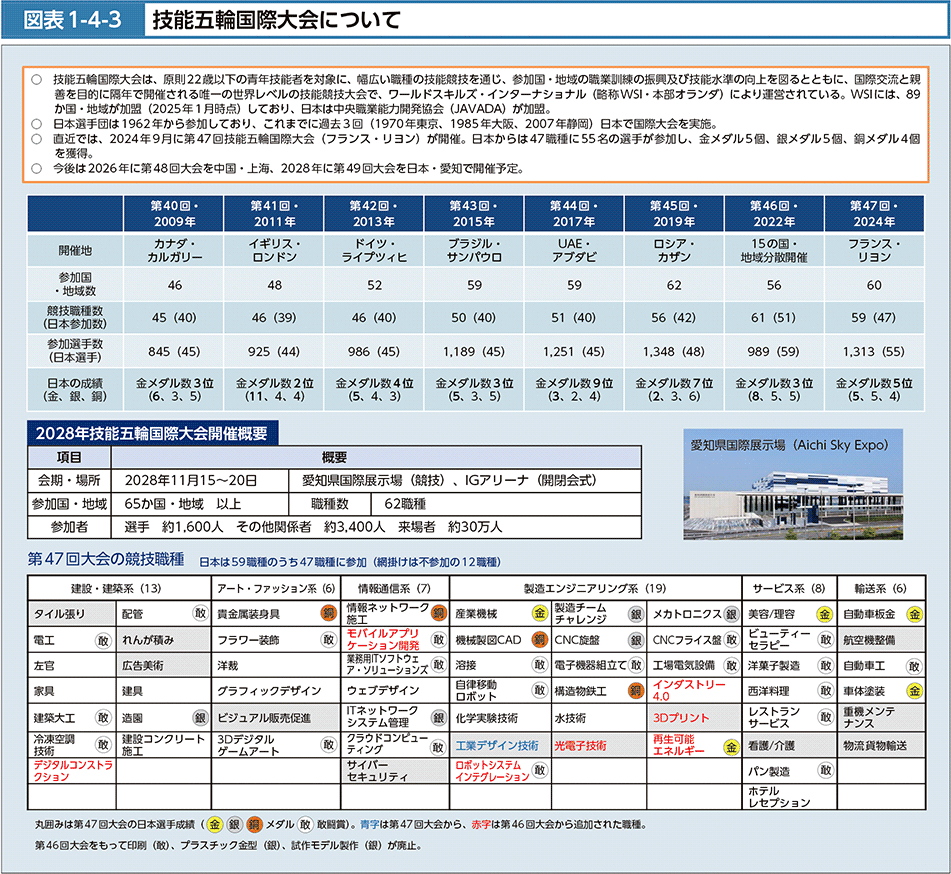Image resolution: width=951 pixels, height=874 pixels.
Task: Click the silver medal beside CNC旋盤
Action: pyautogui.click(x=634, y=640)
